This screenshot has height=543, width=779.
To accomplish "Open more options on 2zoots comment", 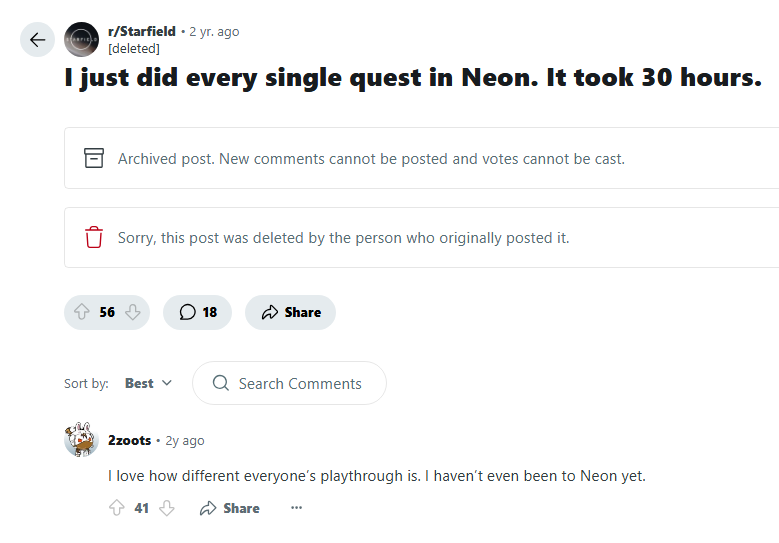I will (296, 508).
